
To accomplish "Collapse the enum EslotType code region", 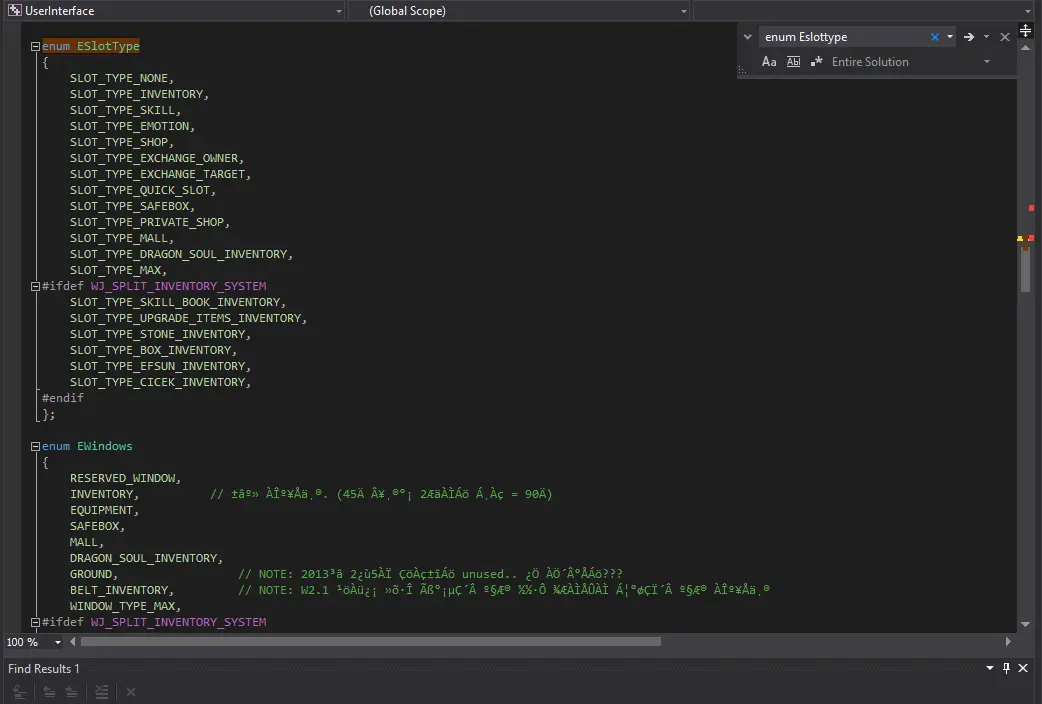I will pyautogui.click(x=35, y=45).
